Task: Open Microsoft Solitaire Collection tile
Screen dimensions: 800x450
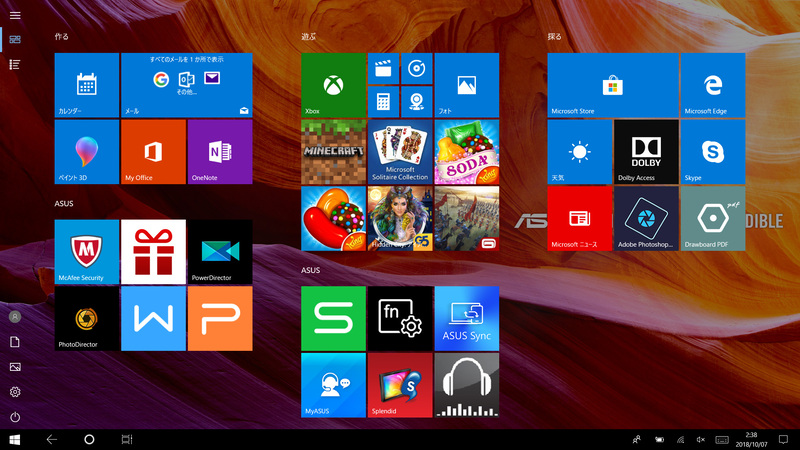Action: pos(400,152)
